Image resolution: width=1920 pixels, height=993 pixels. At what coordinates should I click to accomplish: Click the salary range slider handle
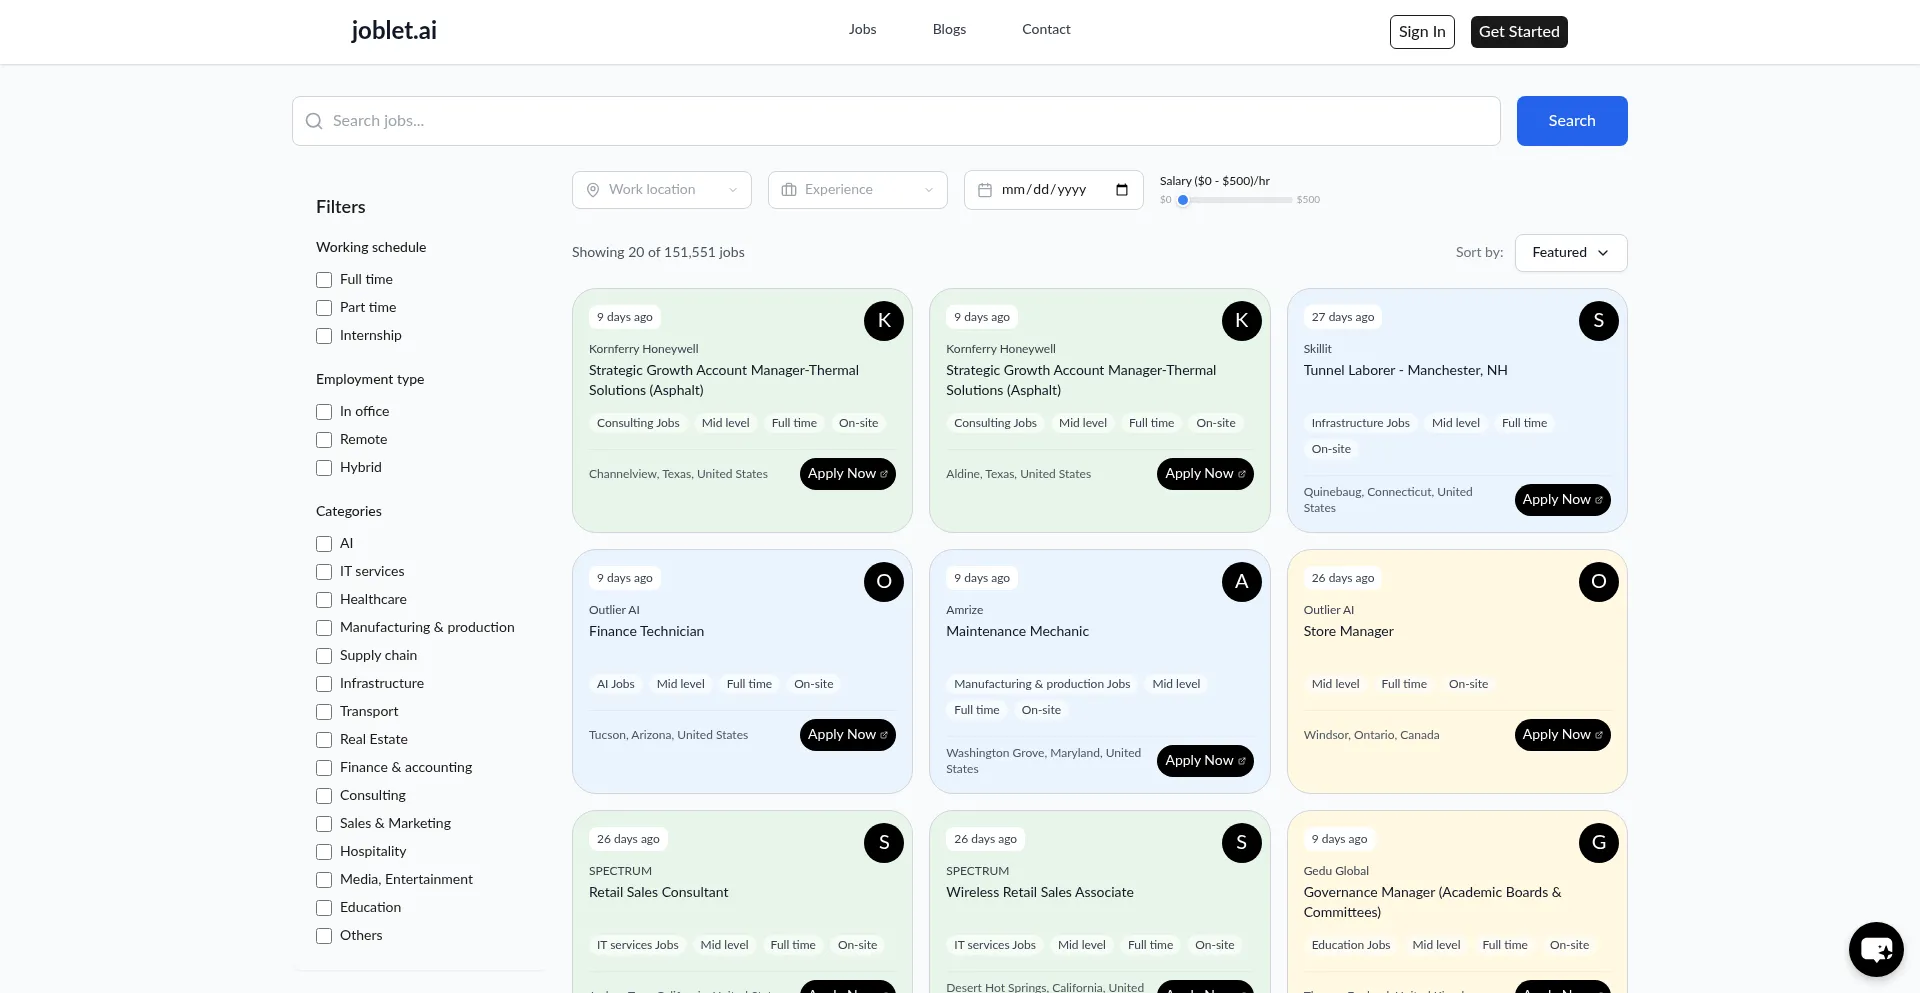1183,200
